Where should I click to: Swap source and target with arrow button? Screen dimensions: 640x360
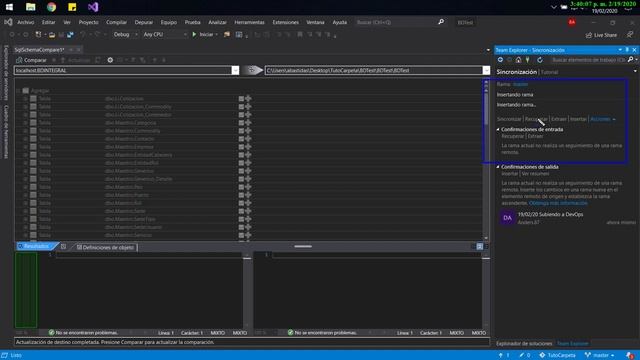[x=252, y=70]
